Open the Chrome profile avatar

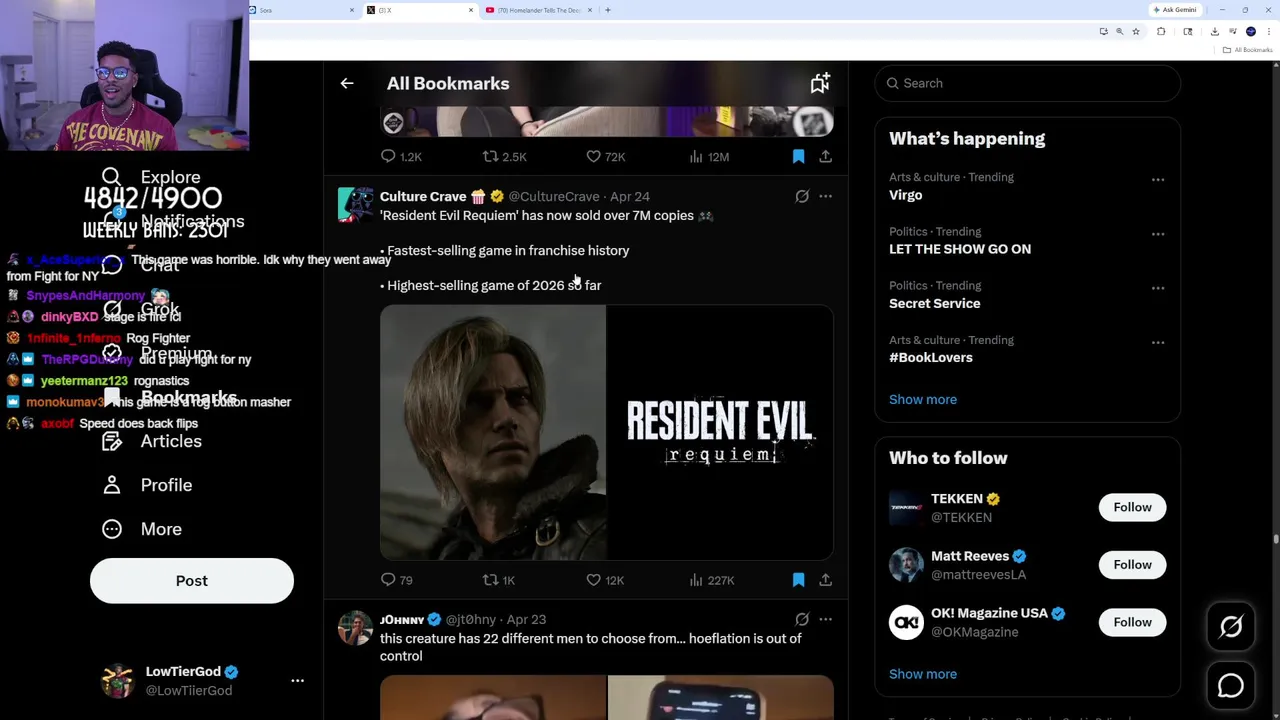coord(1251,32)
